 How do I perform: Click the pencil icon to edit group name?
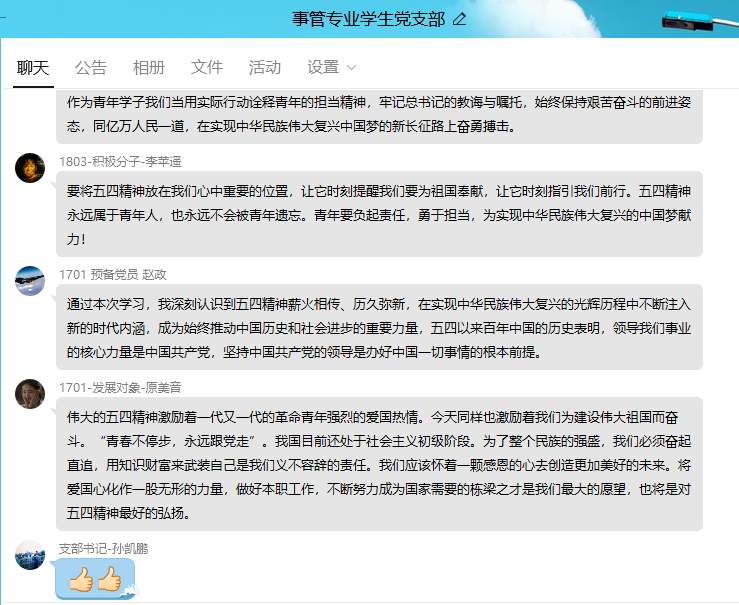(459, 19)
